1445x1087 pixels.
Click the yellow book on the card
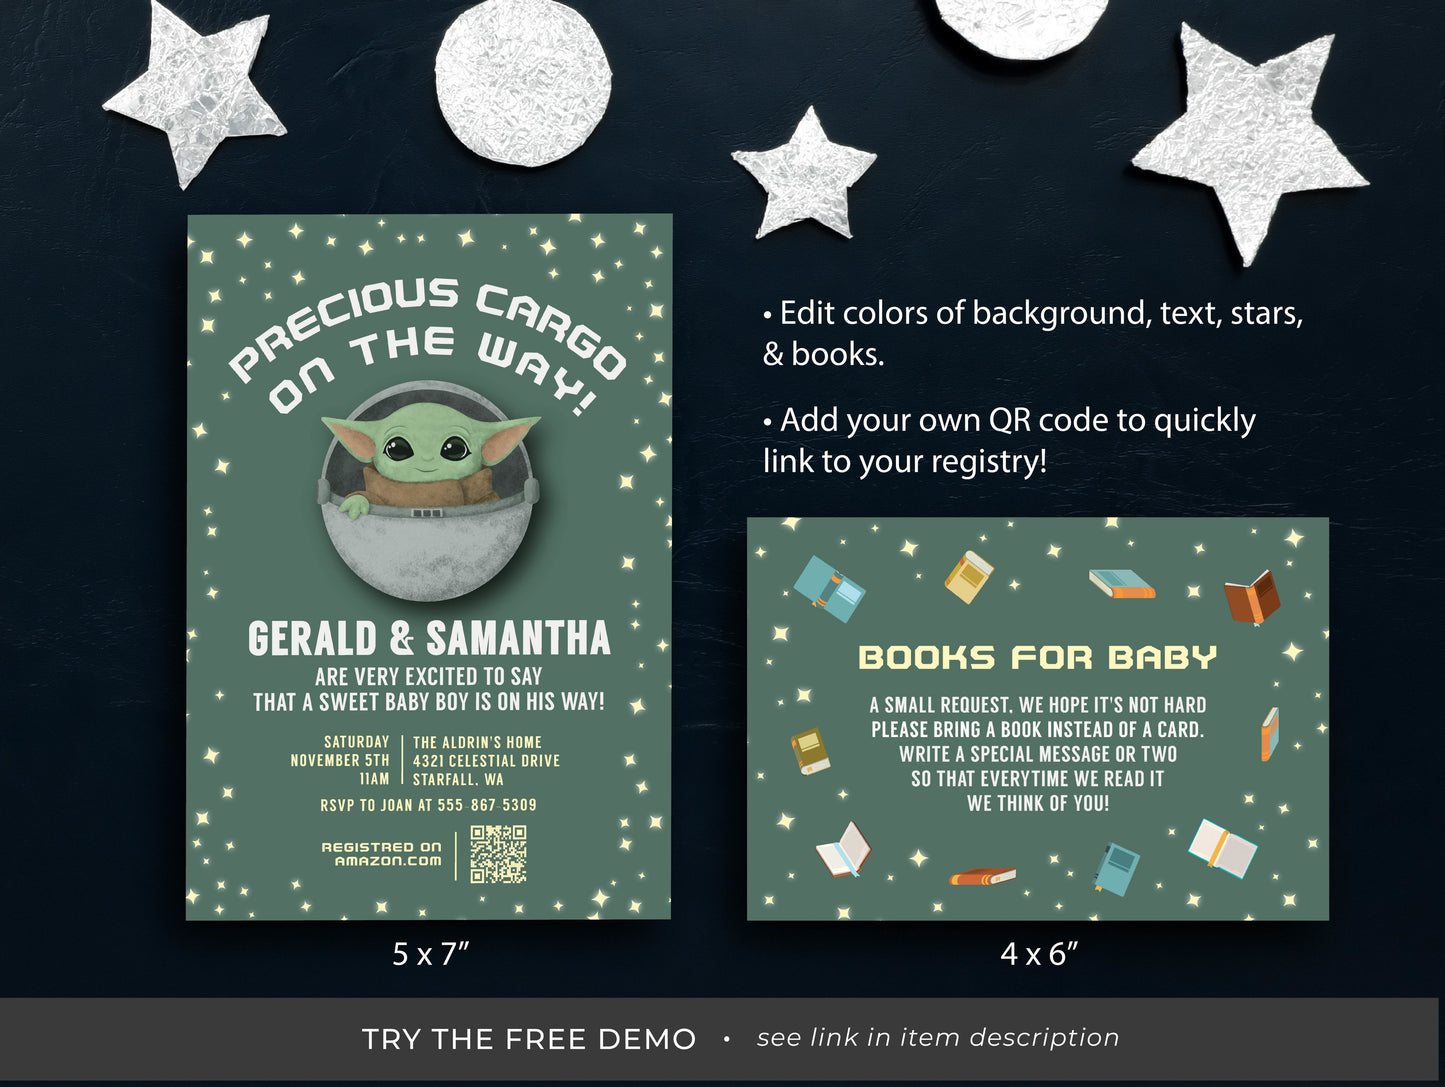pos(969,577)
